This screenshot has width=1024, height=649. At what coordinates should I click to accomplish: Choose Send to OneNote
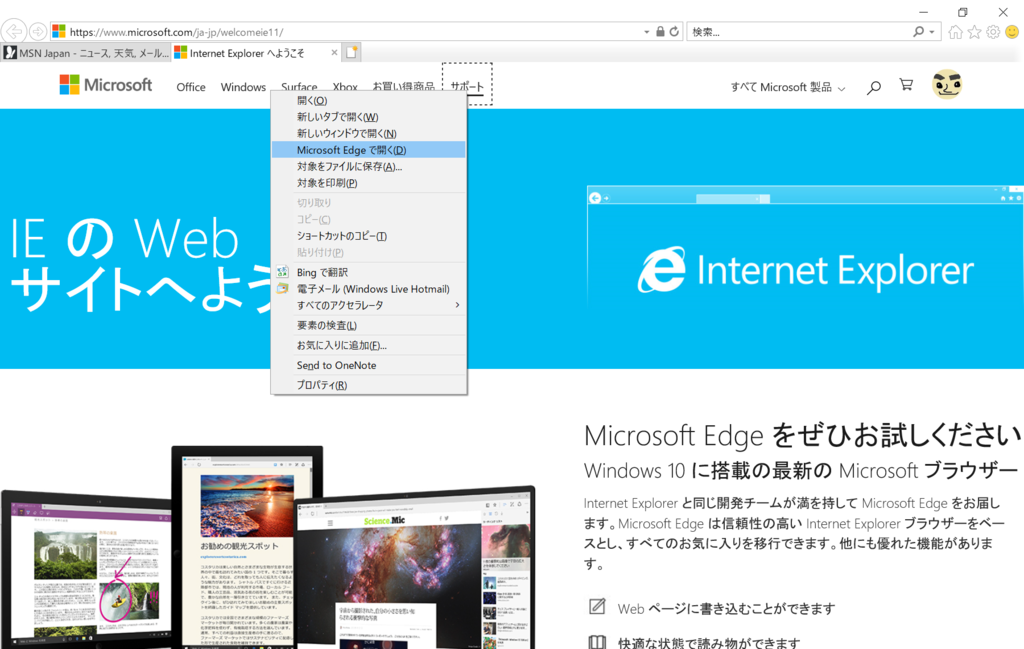coord(369,365)
